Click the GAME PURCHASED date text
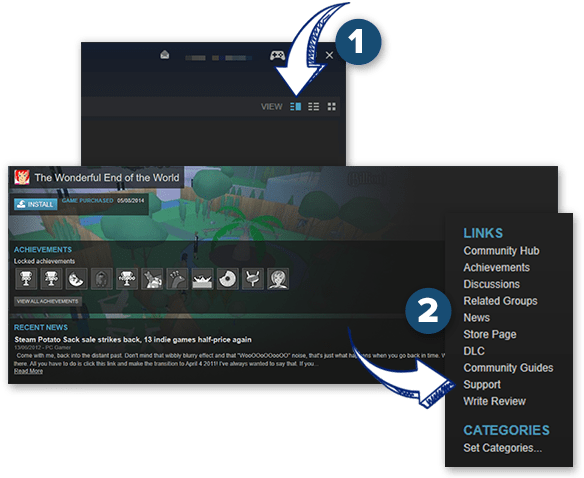584x478 pixels. point(131,200)
